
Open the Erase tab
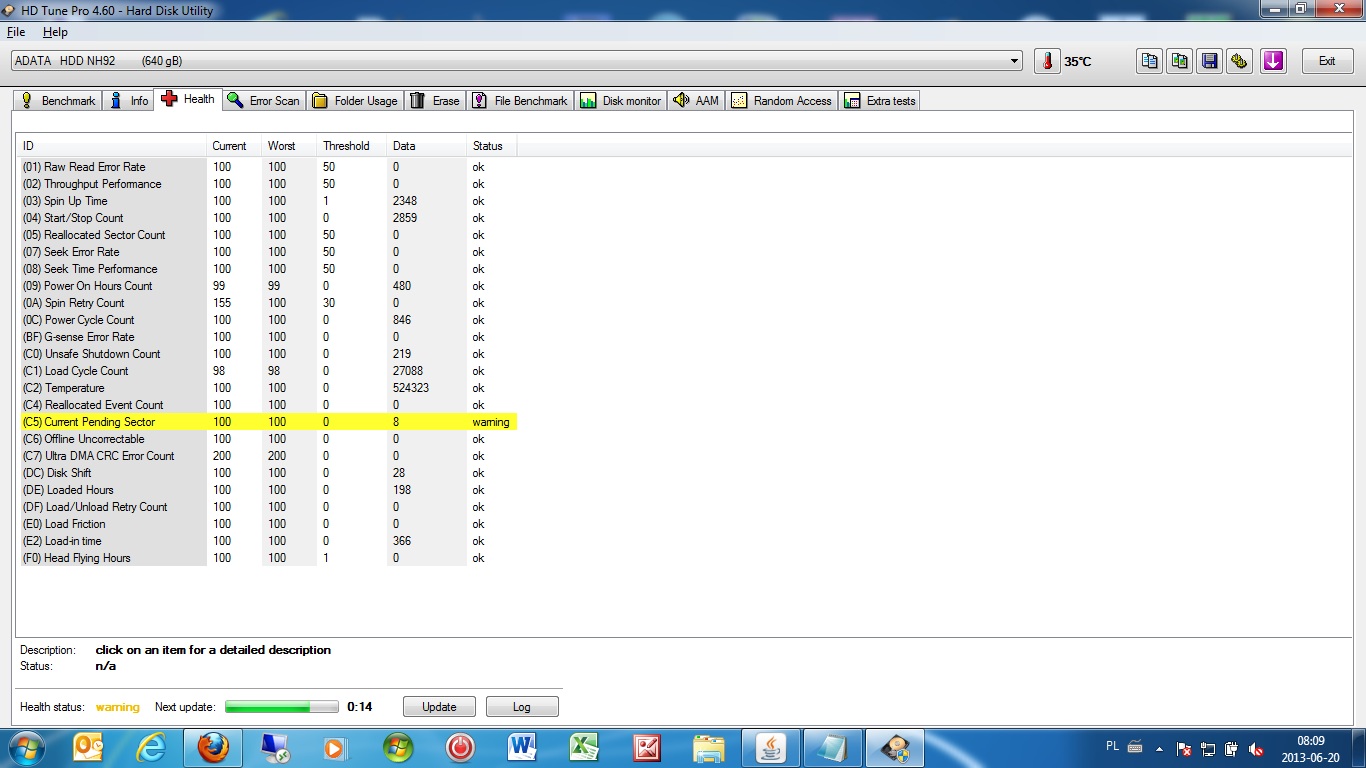pos(435,101)
